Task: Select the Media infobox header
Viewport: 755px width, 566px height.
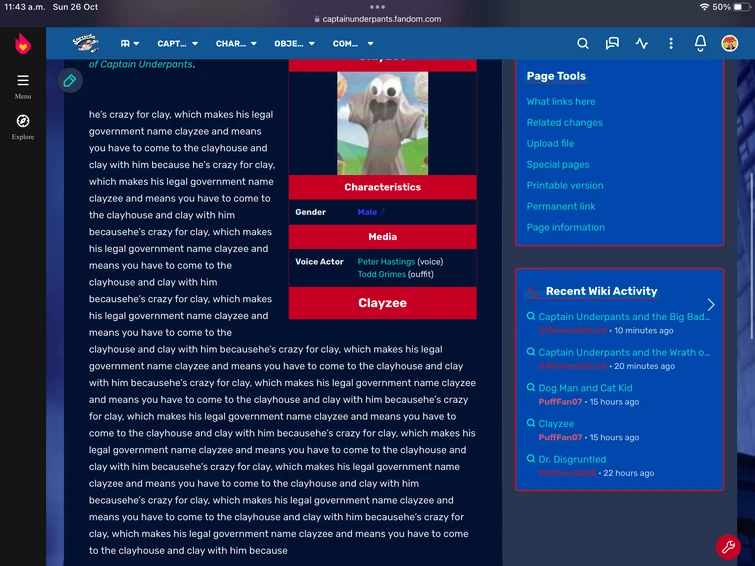Action: 382,237
